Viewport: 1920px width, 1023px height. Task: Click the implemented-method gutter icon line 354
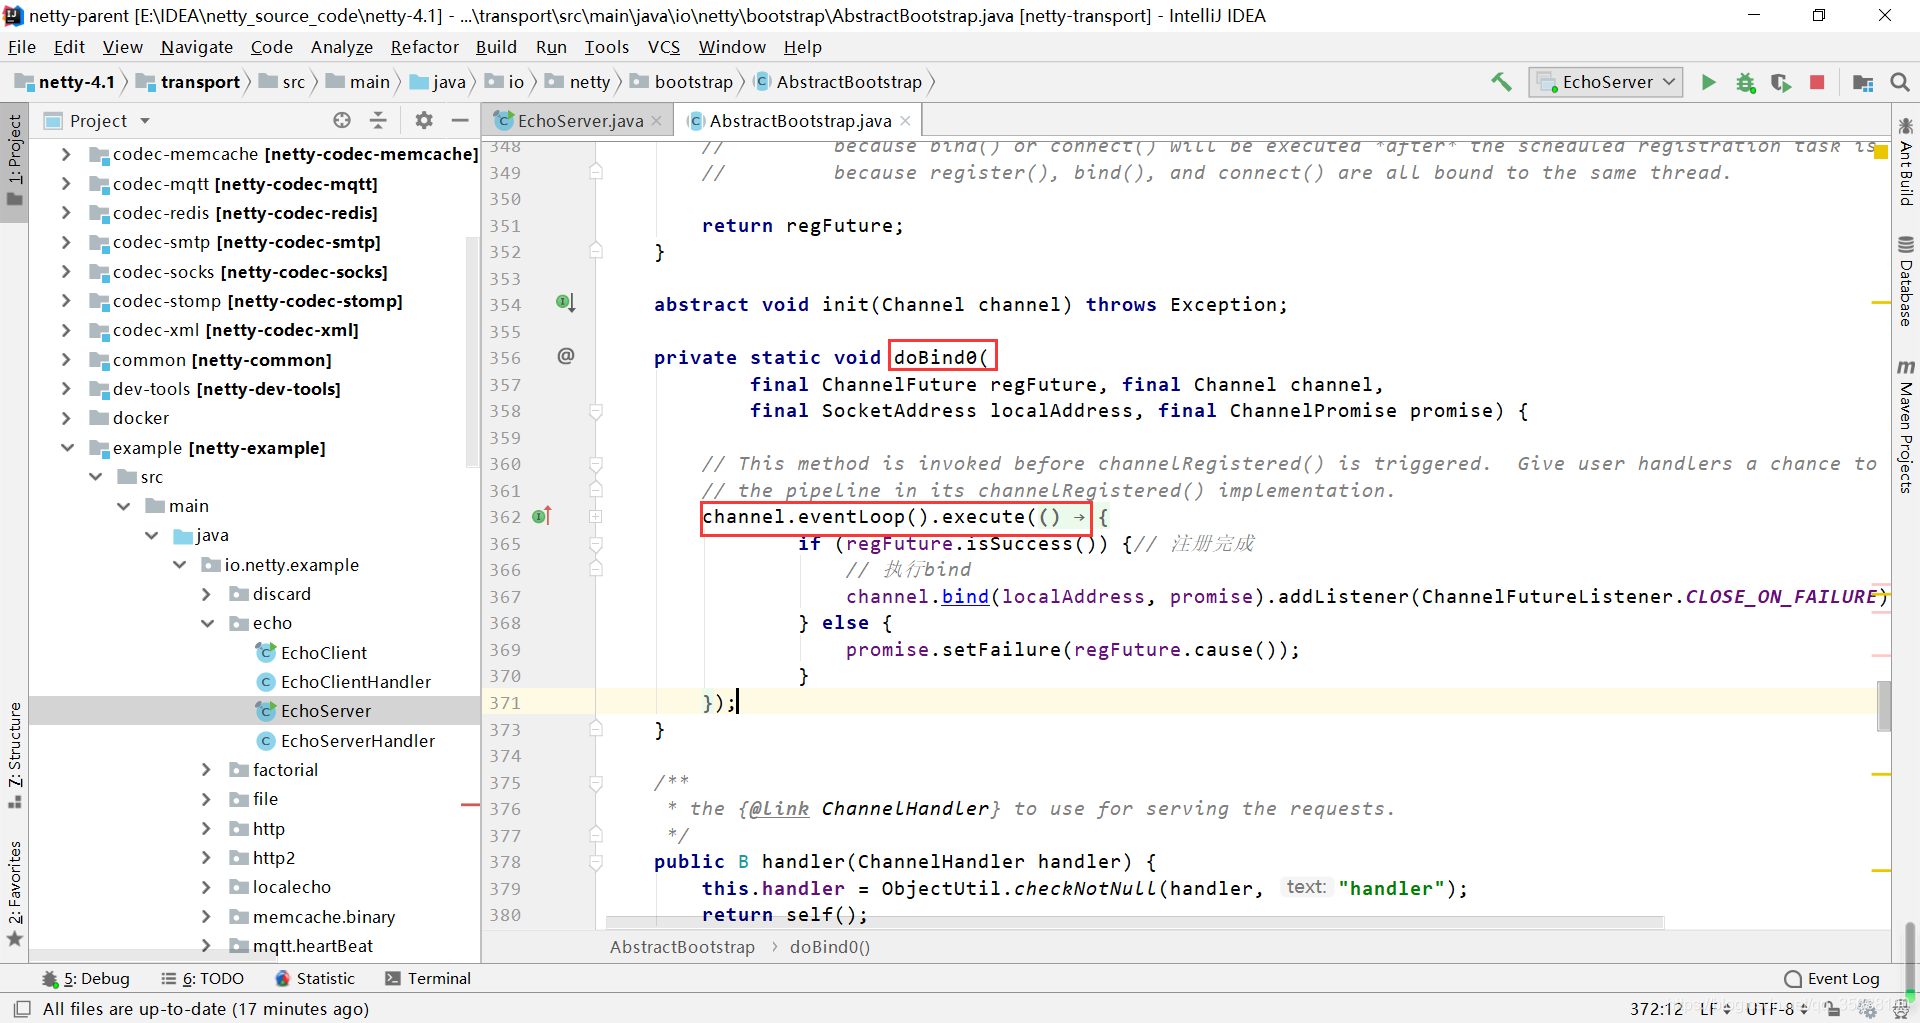pyautogui.click(x=565, y=303)
